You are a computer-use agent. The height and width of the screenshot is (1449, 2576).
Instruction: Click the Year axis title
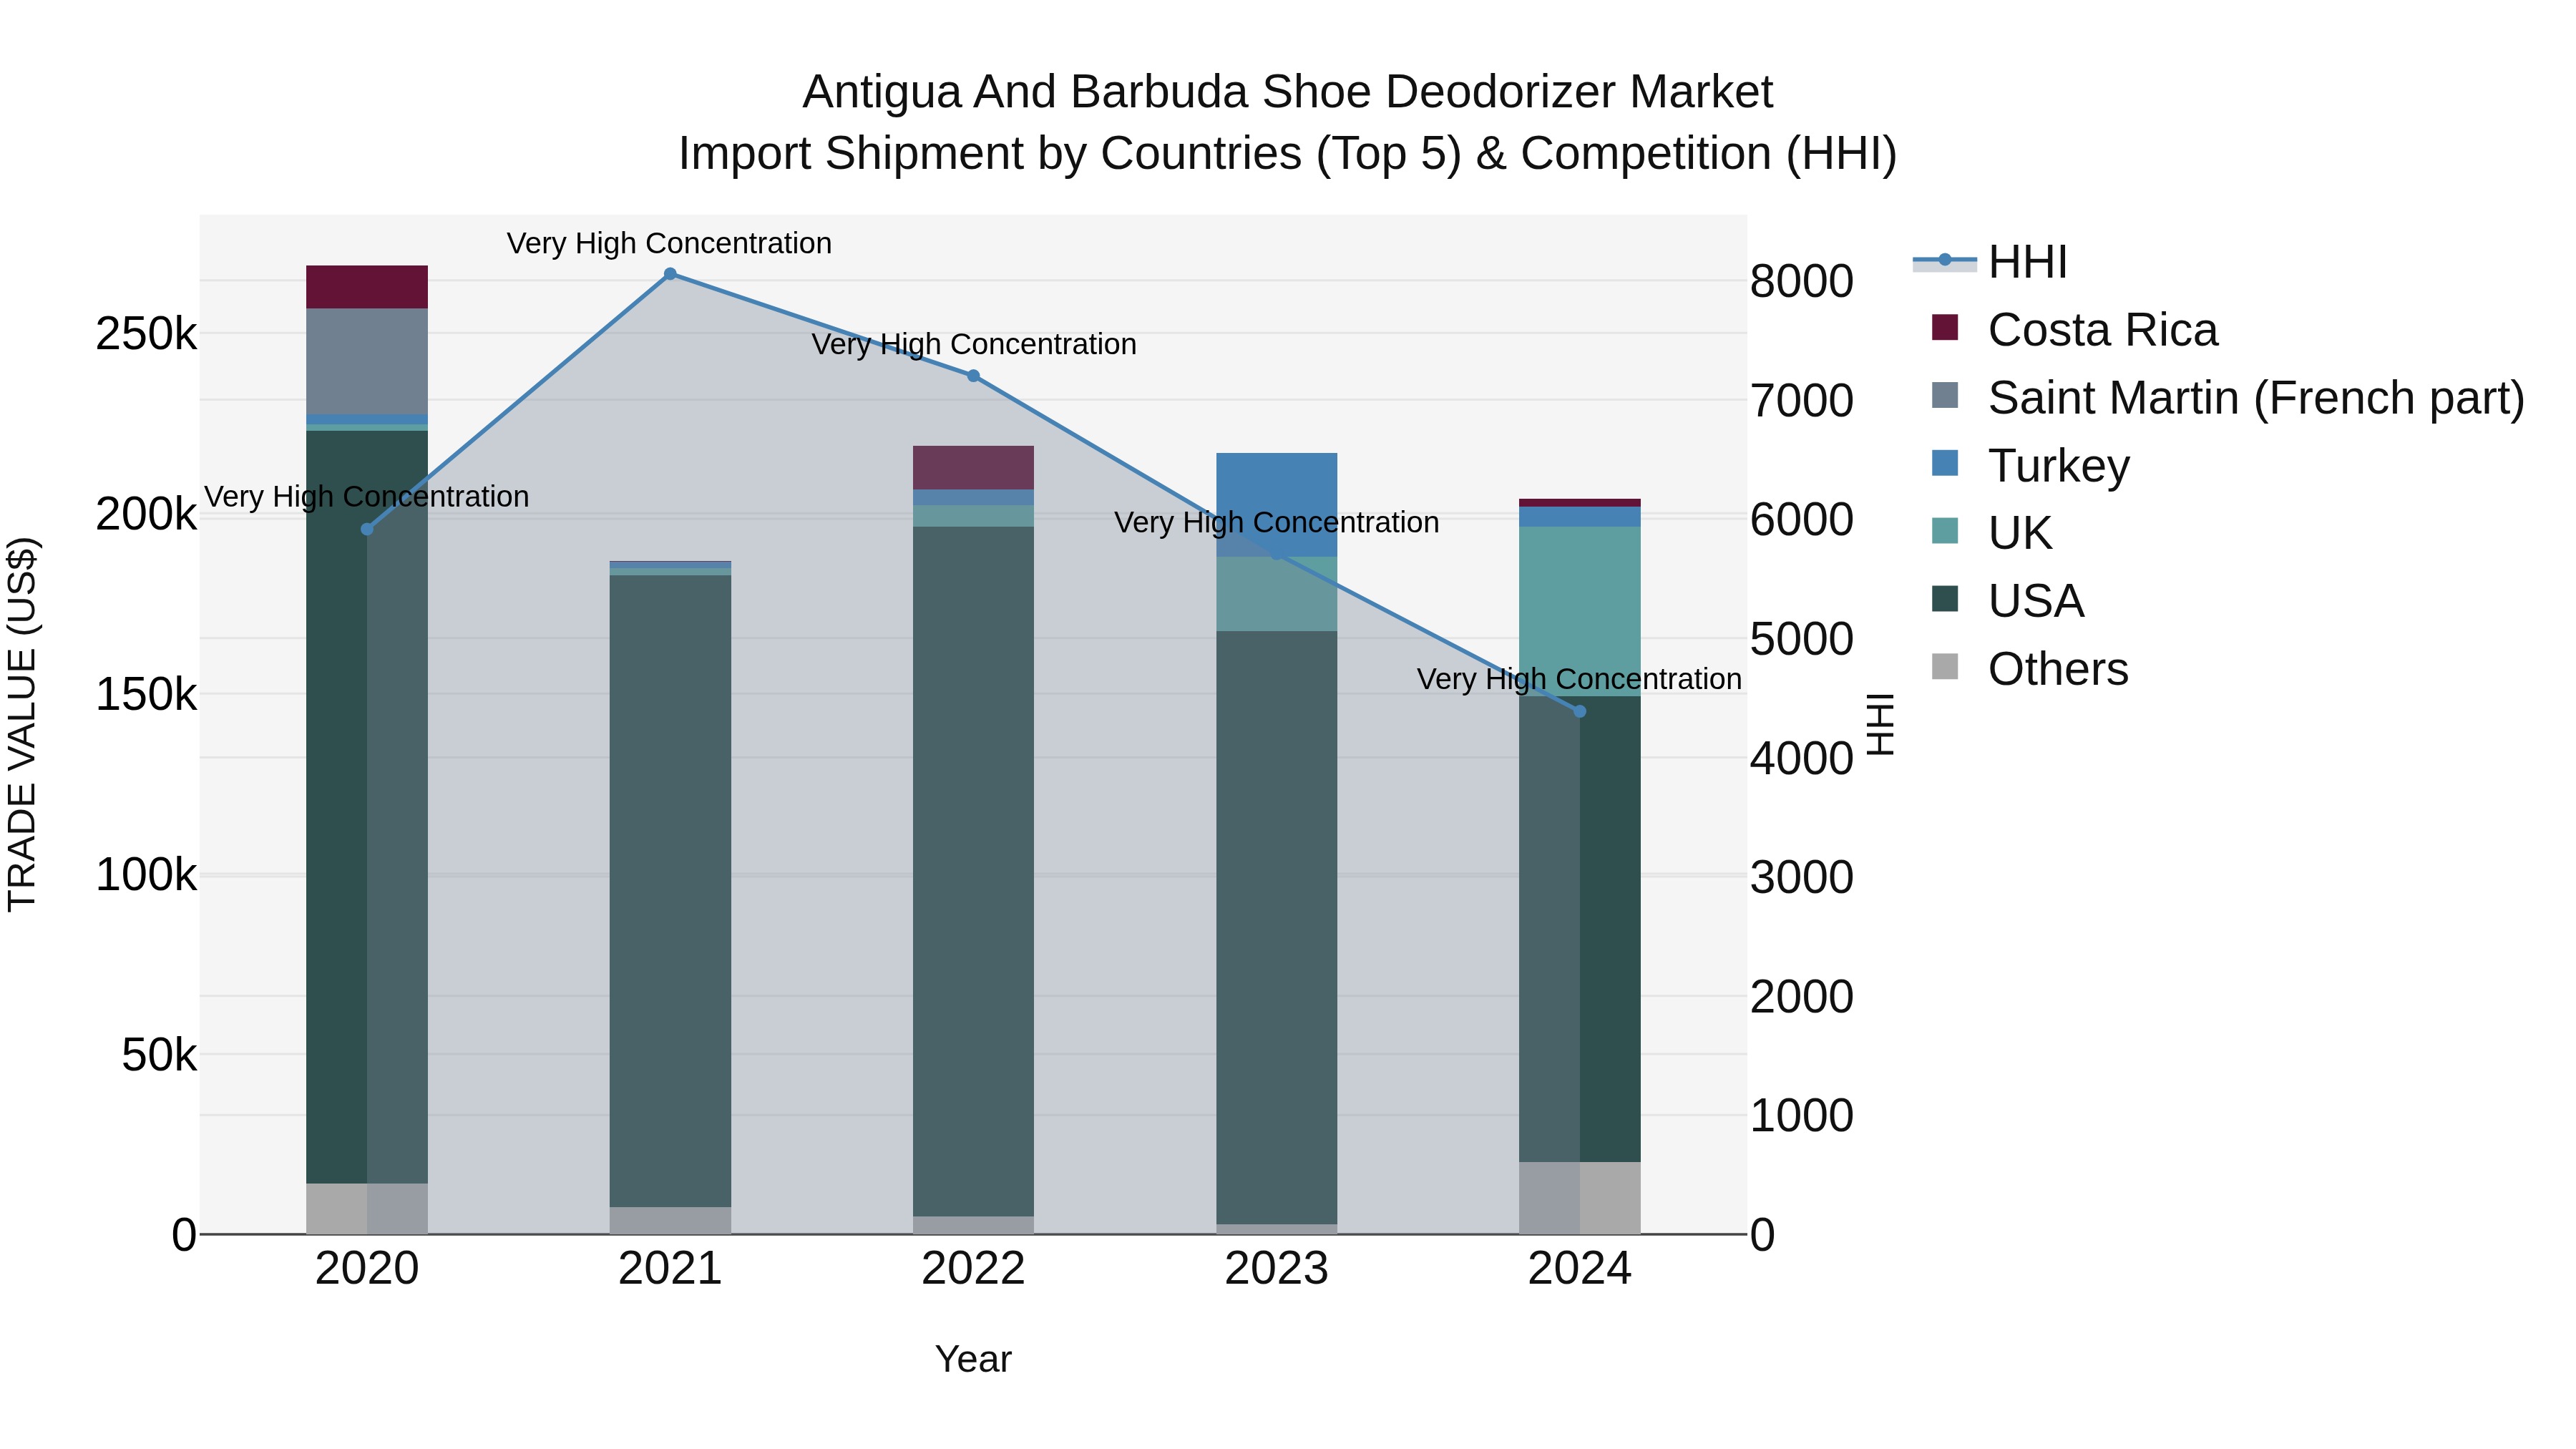(973, 1360)
